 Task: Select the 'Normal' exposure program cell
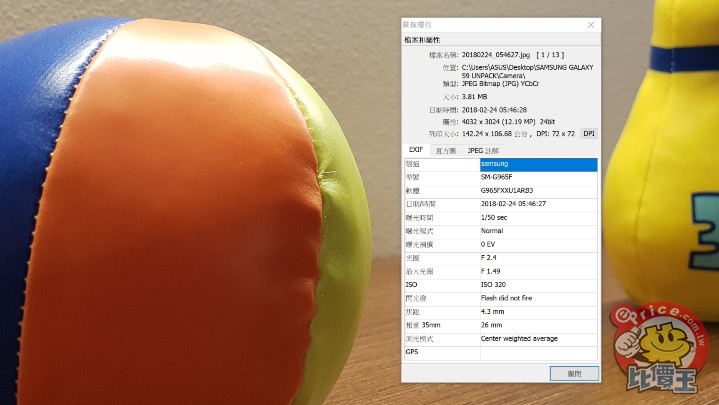pos(539,231)
